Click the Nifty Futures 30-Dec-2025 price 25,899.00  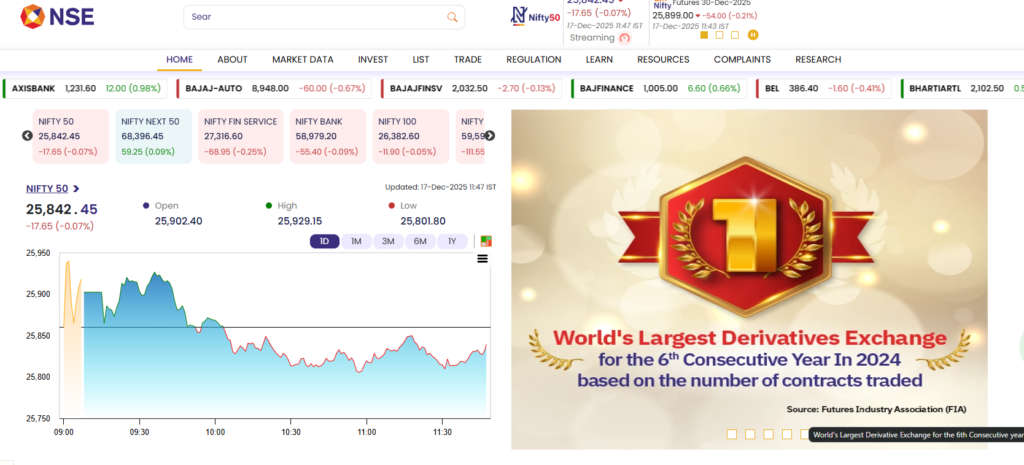673,15
